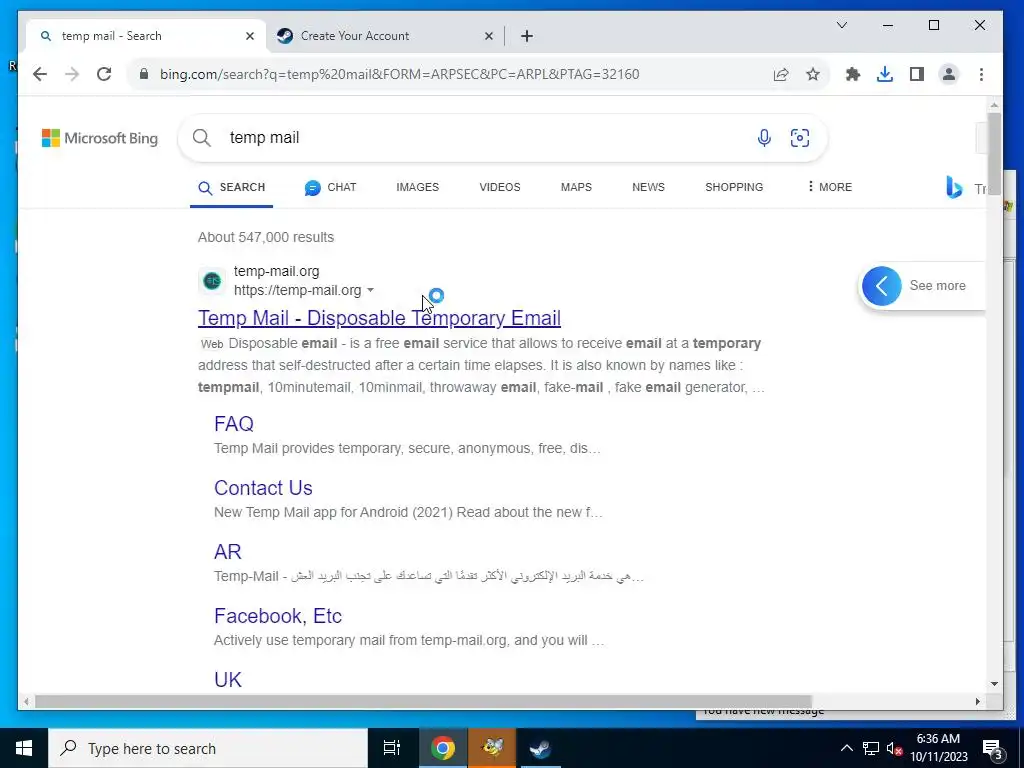Switch to the 'Create Your Account' tab
Viewport: 1024px width, 768px height.
(387, 37)
